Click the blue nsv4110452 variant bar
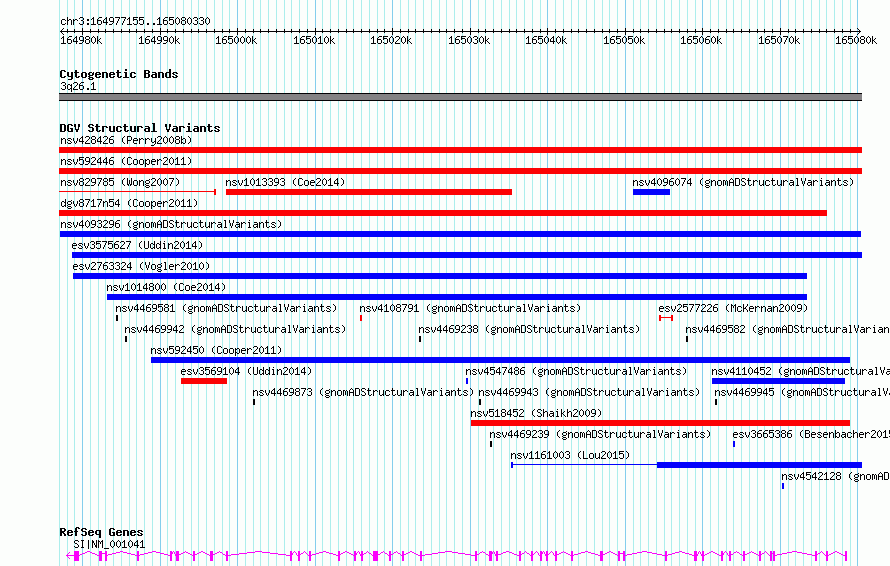 [778, 381]
